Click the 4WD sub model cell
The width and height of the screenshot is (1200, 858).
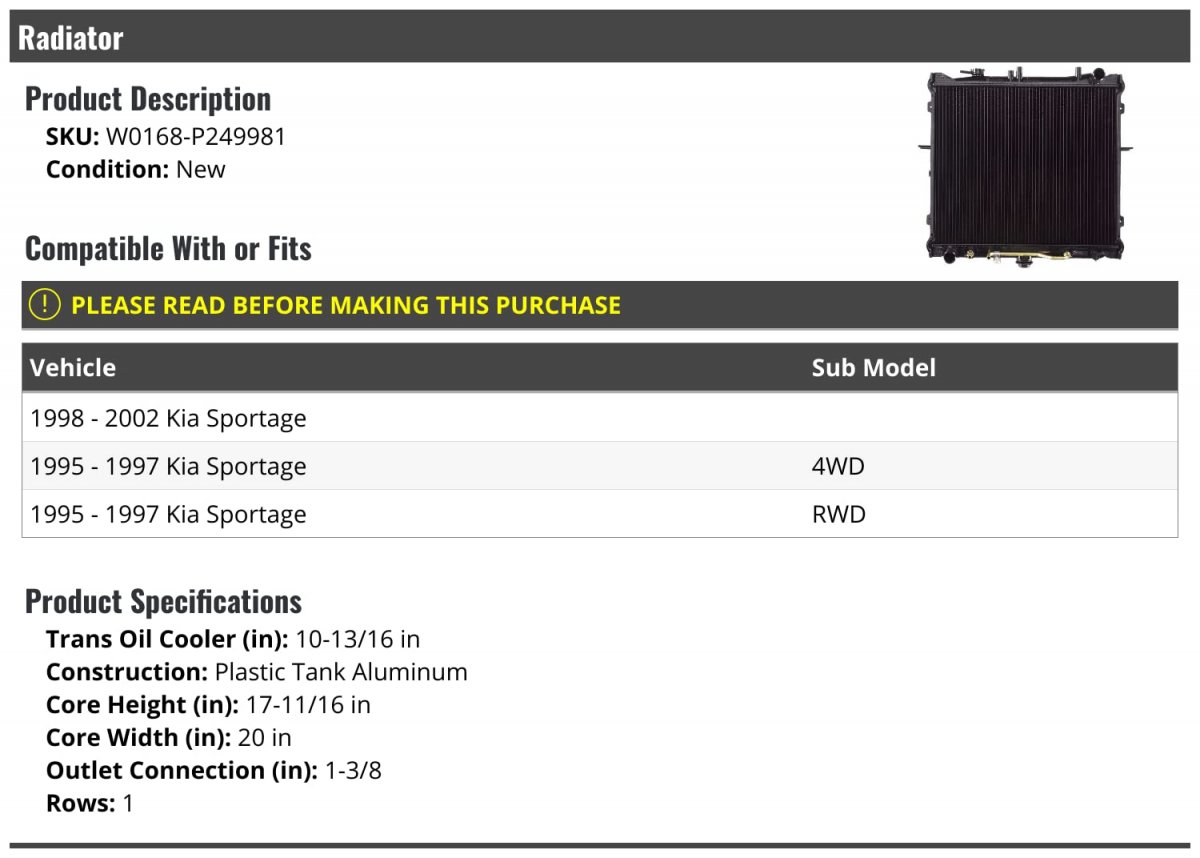838,466
